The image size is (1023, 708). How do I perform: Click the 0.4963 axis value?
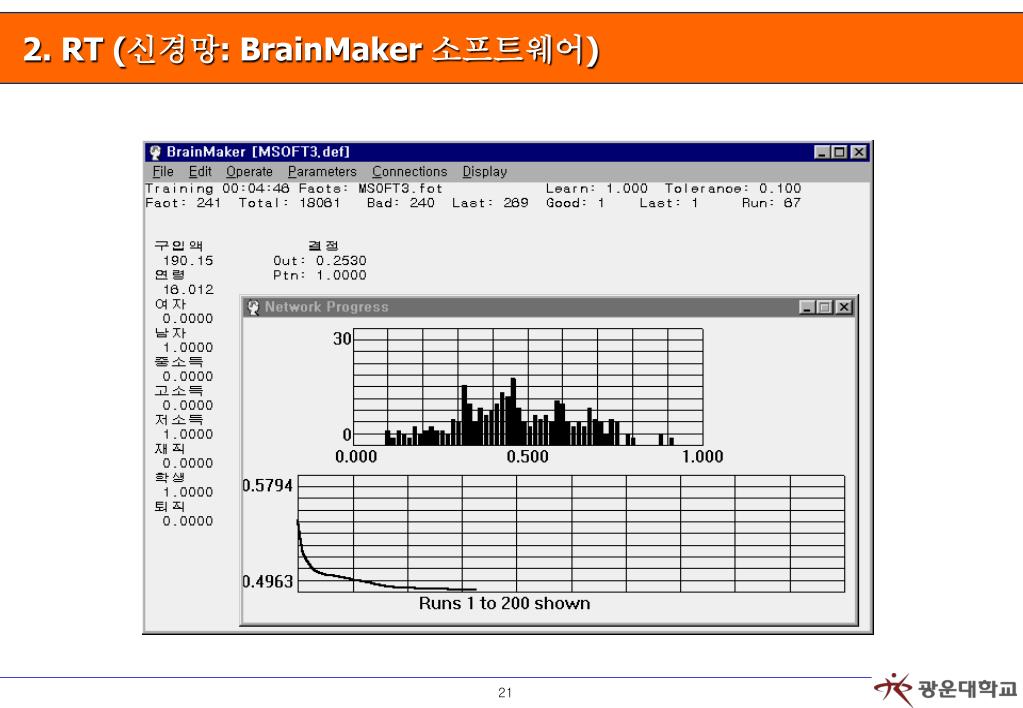click(267, 581)
